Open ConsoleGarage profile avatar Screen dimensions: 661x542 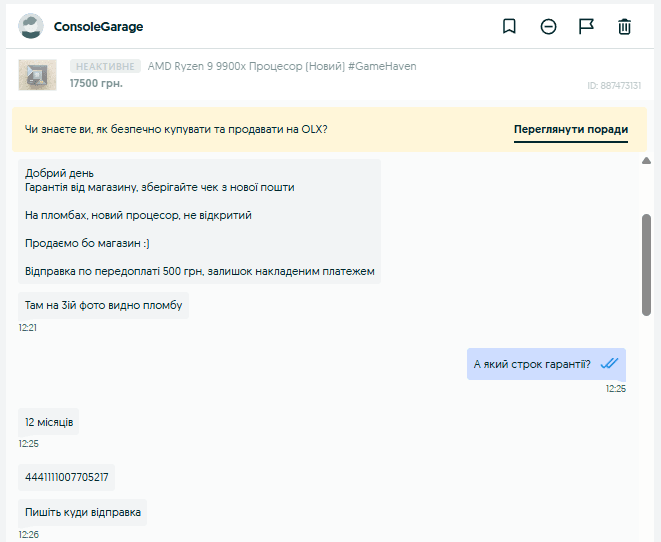click(31, 27)
